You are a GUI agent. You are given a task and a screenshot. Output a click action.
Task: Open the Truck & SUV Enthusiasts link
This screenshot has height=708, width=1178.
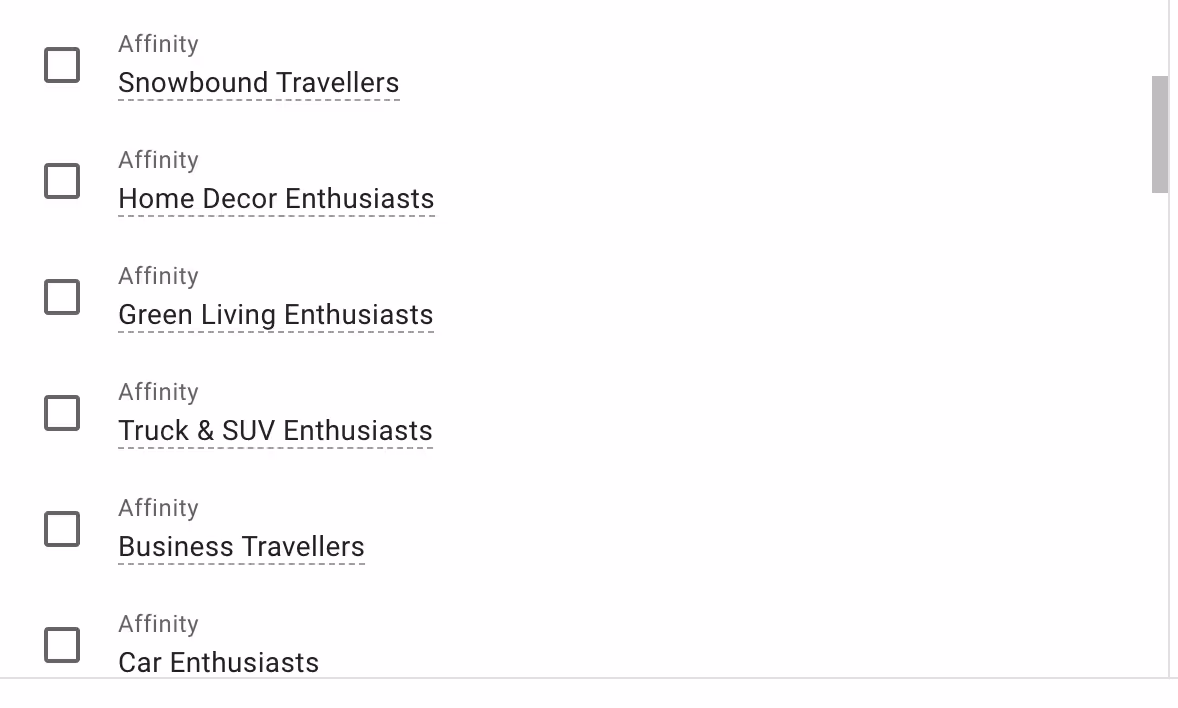pos(275,431)
